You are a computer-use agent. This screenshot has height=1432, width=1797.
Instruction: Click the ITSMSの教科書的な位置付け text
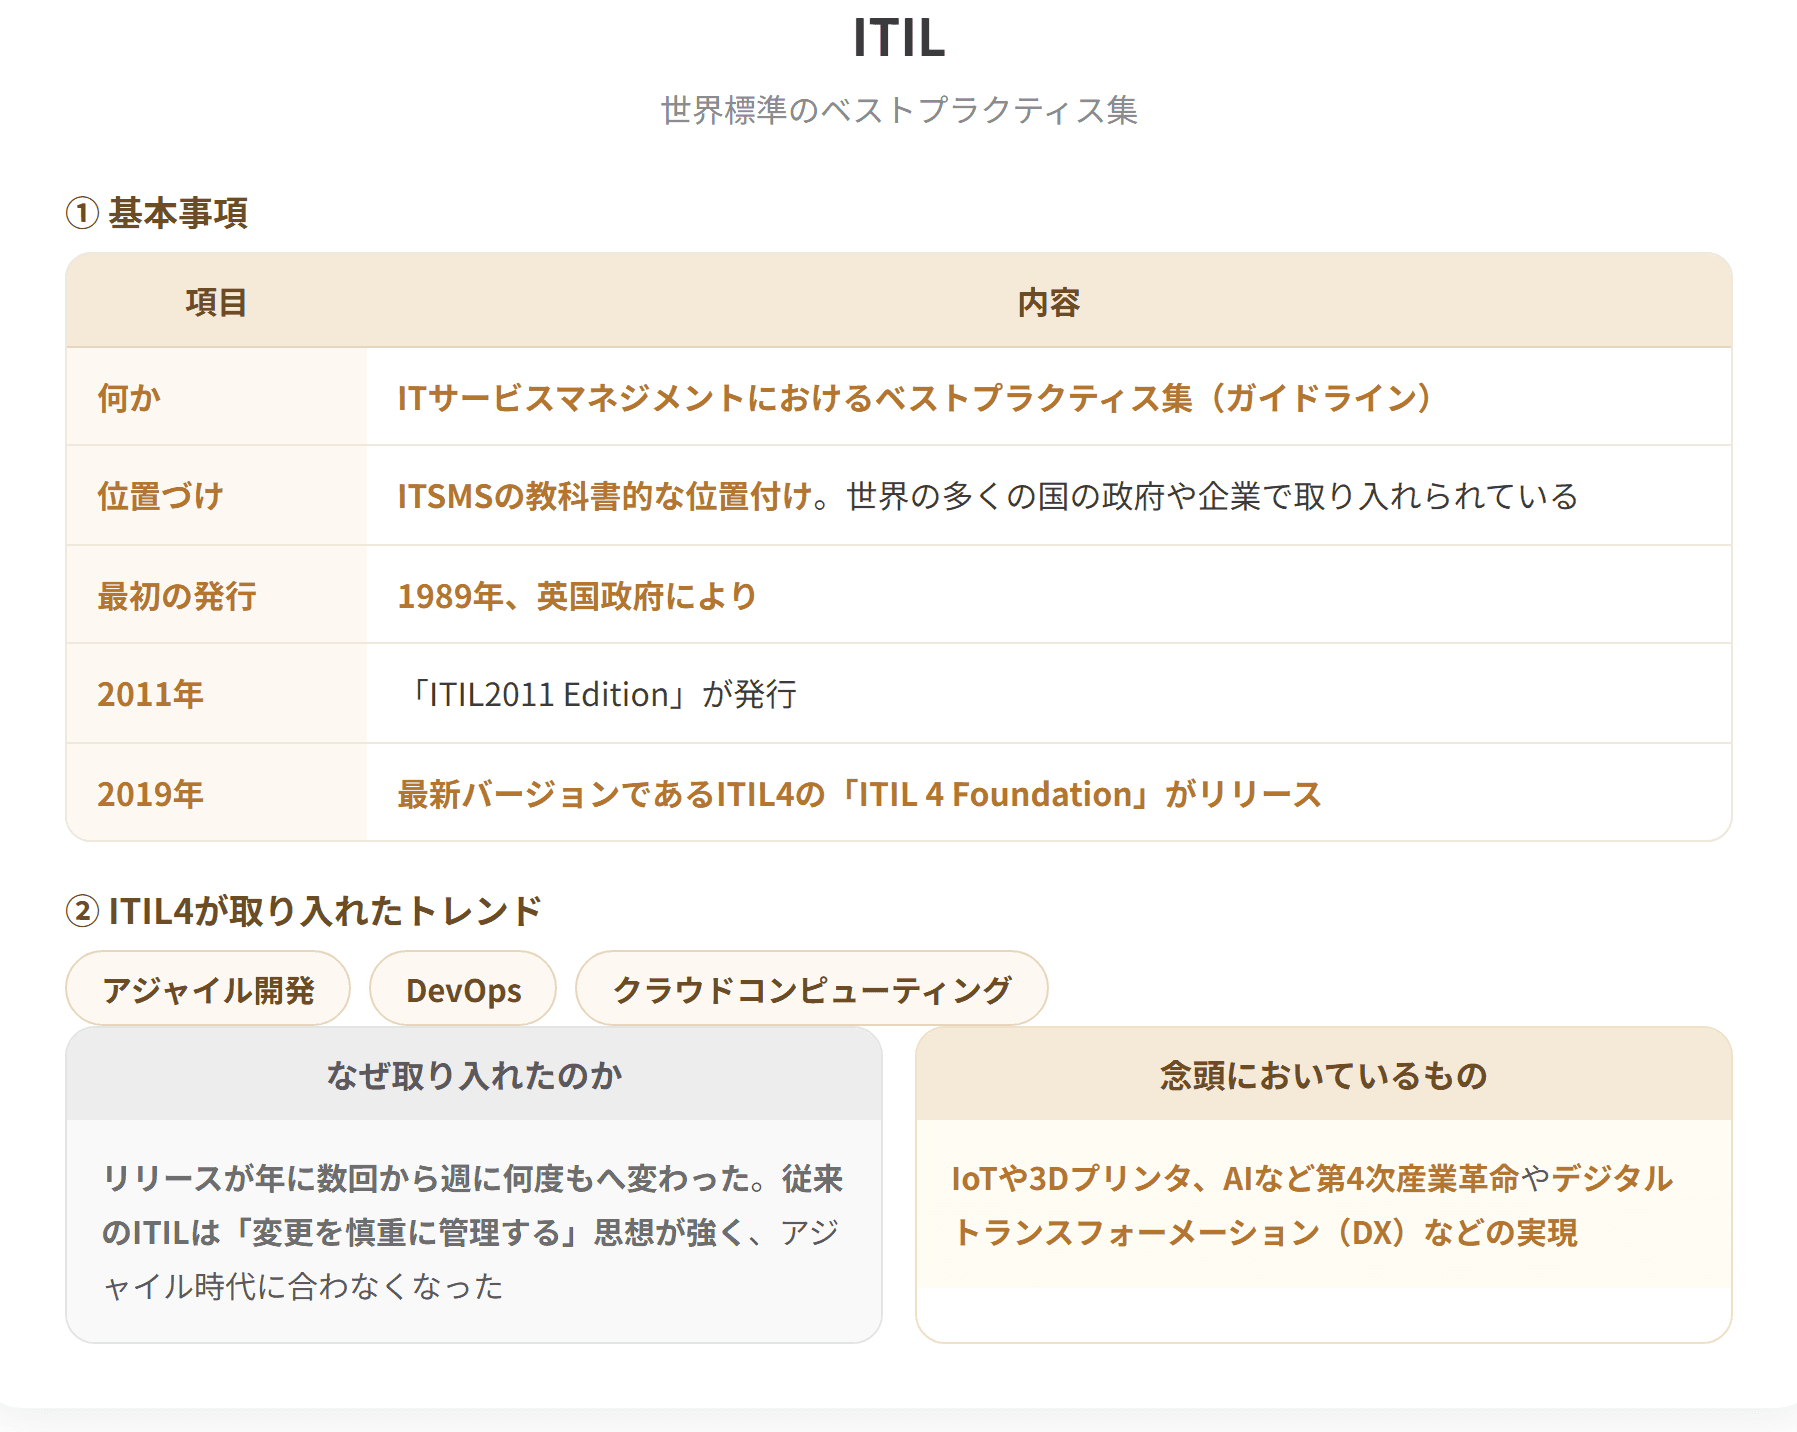[605, 496]
